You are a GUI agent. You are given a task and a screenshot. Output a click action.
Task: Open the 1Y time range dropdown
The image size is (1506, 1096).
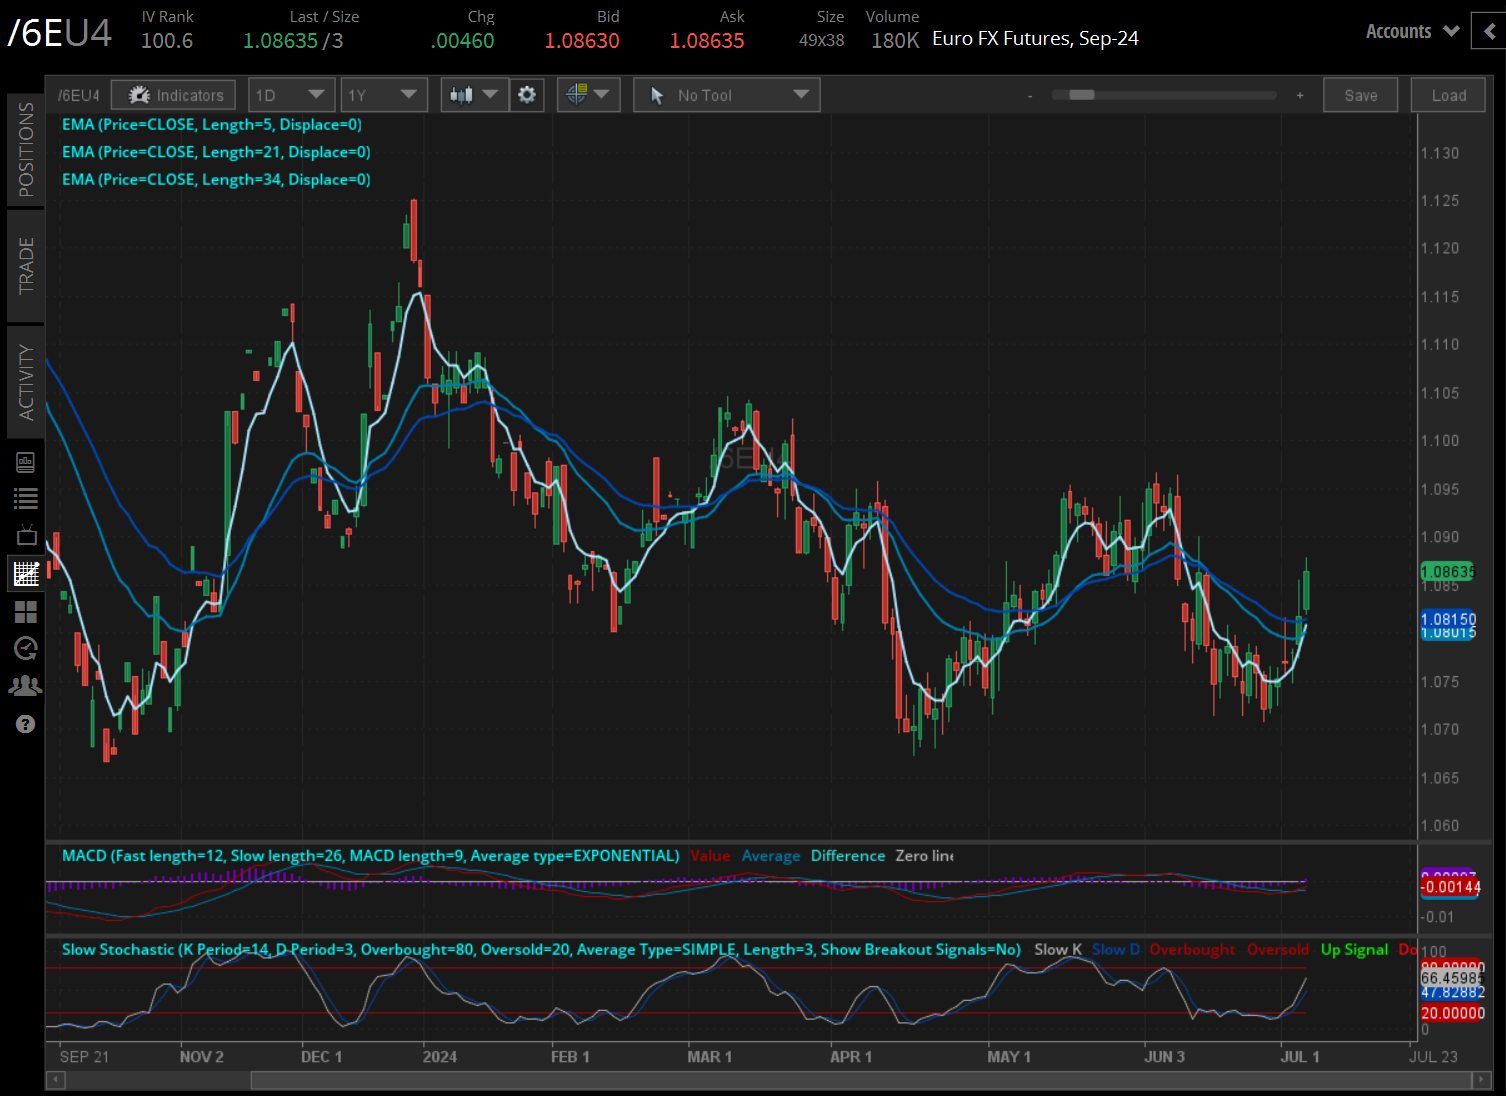(383, 95)
